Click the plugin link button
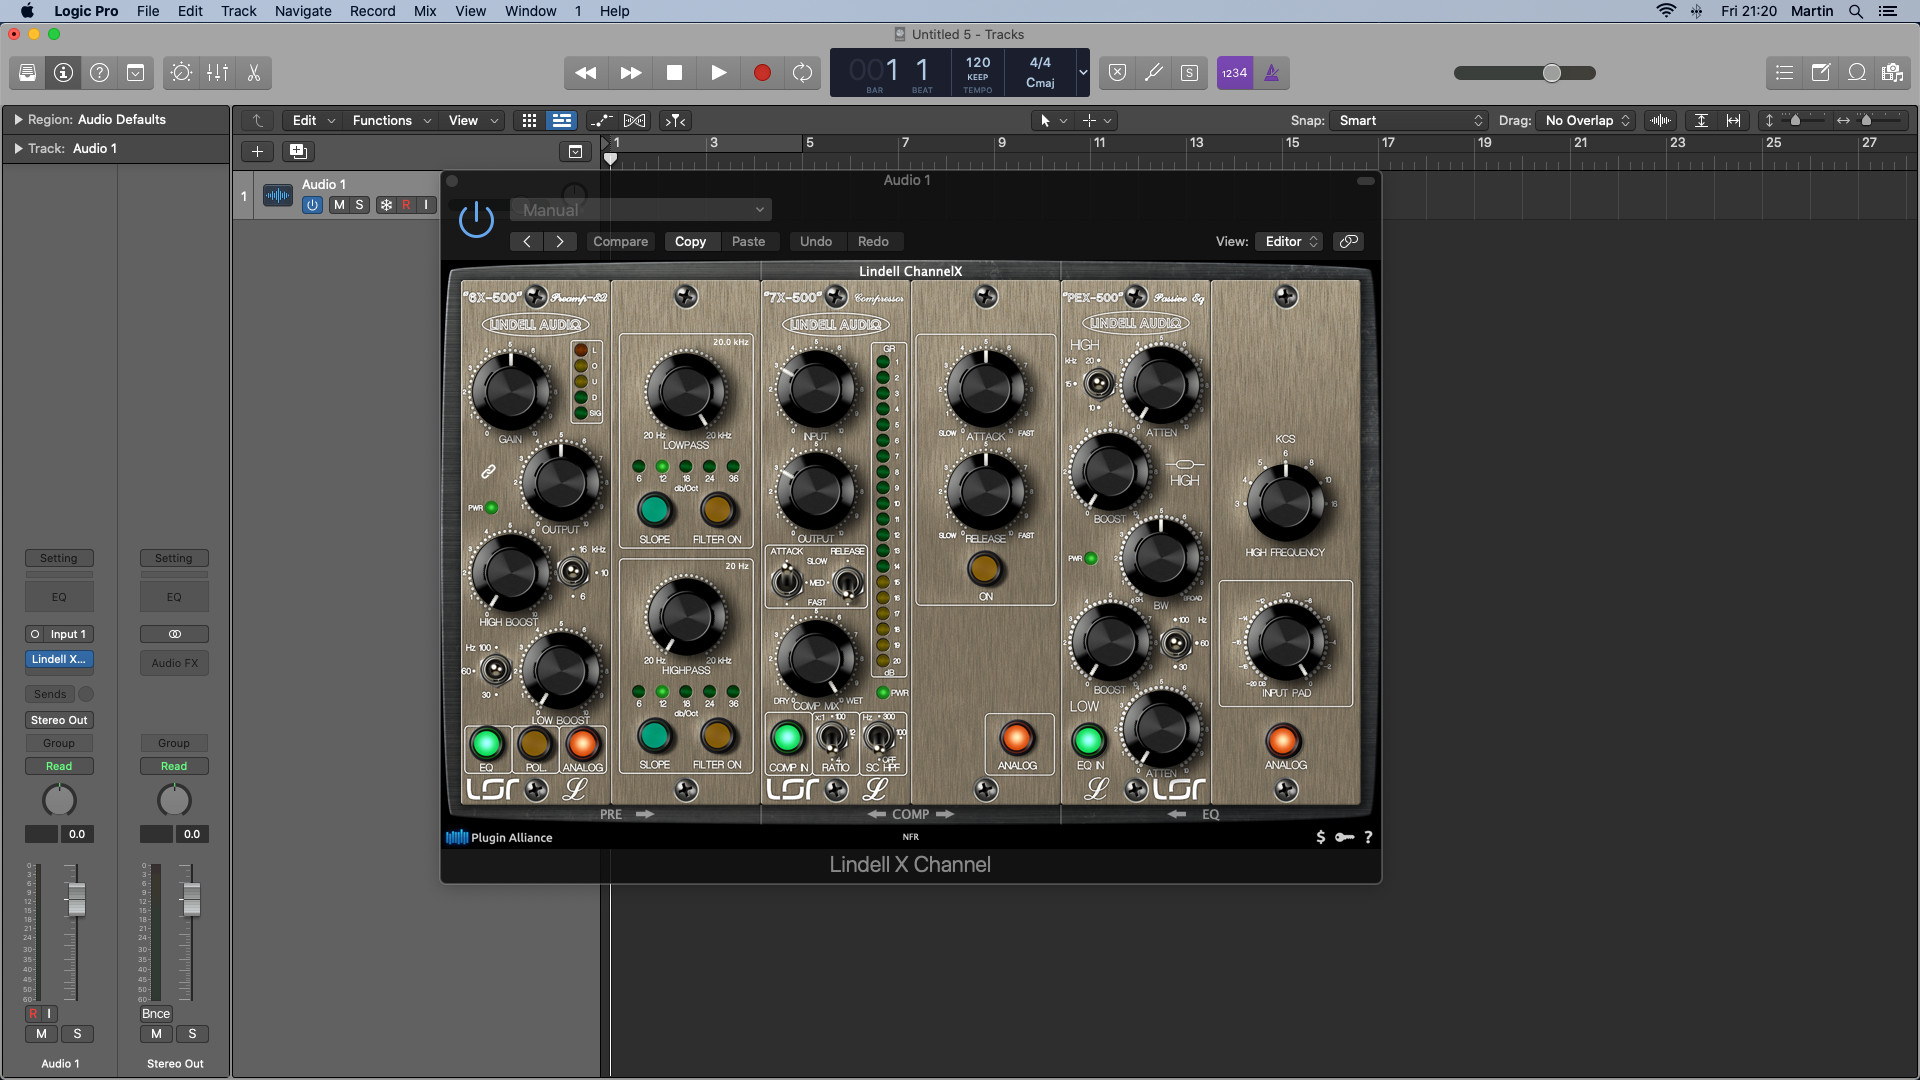1920x1080 pixels. [x=1349, y=242]
